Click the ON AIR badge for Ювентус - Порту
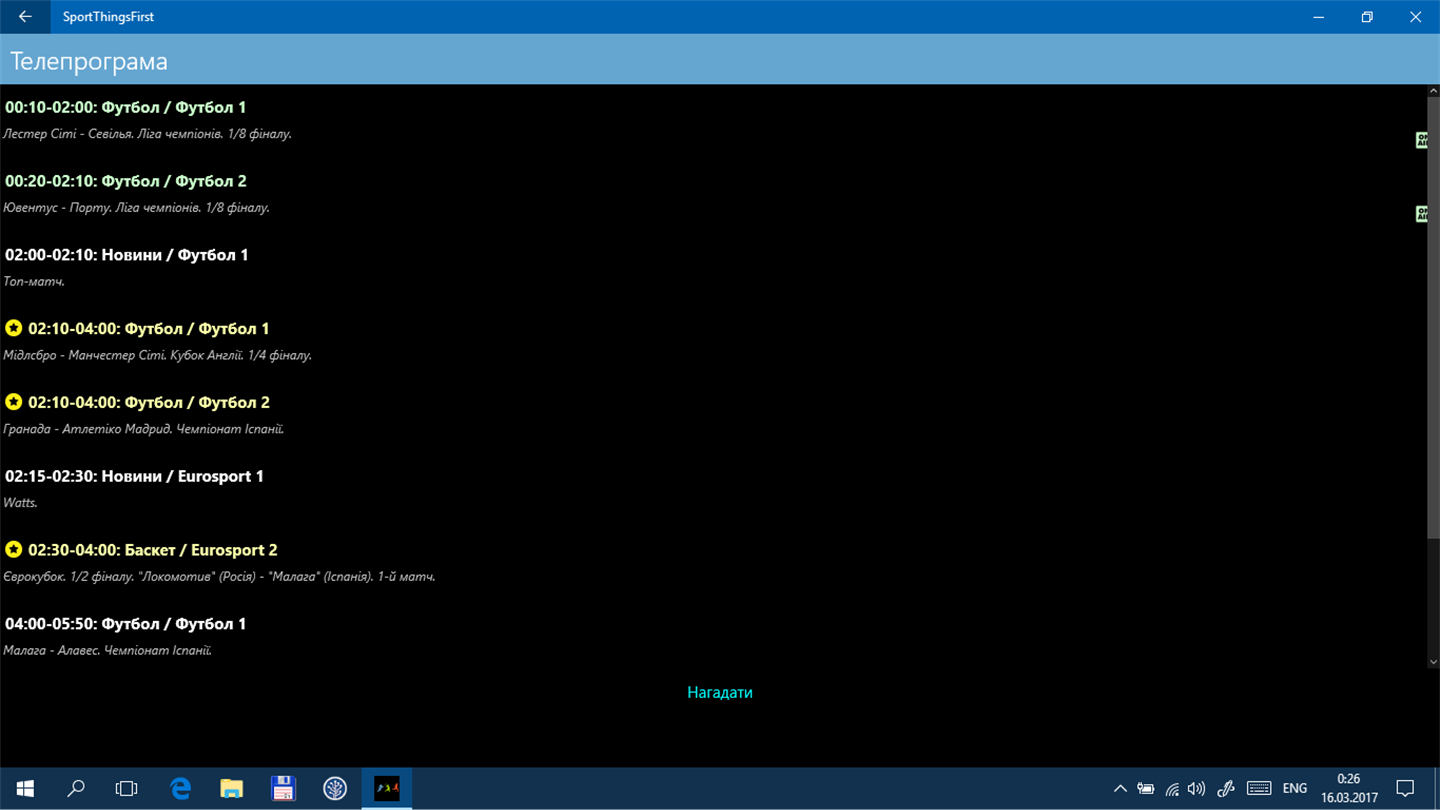 coord(1421,214)
